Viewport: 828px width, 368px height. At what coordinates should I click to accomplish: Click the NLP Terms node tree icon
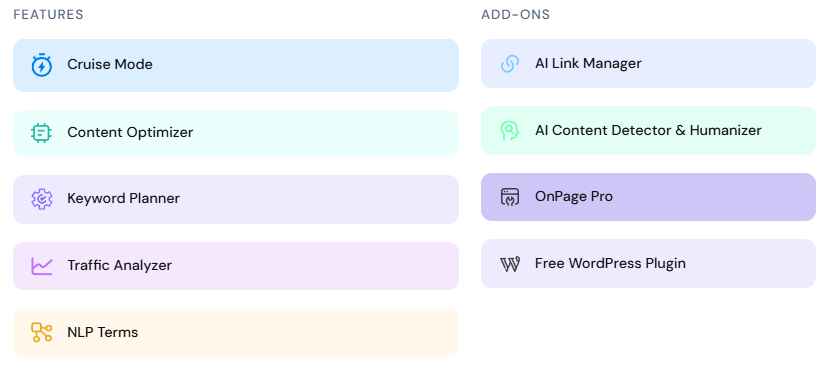click(42, 332)
